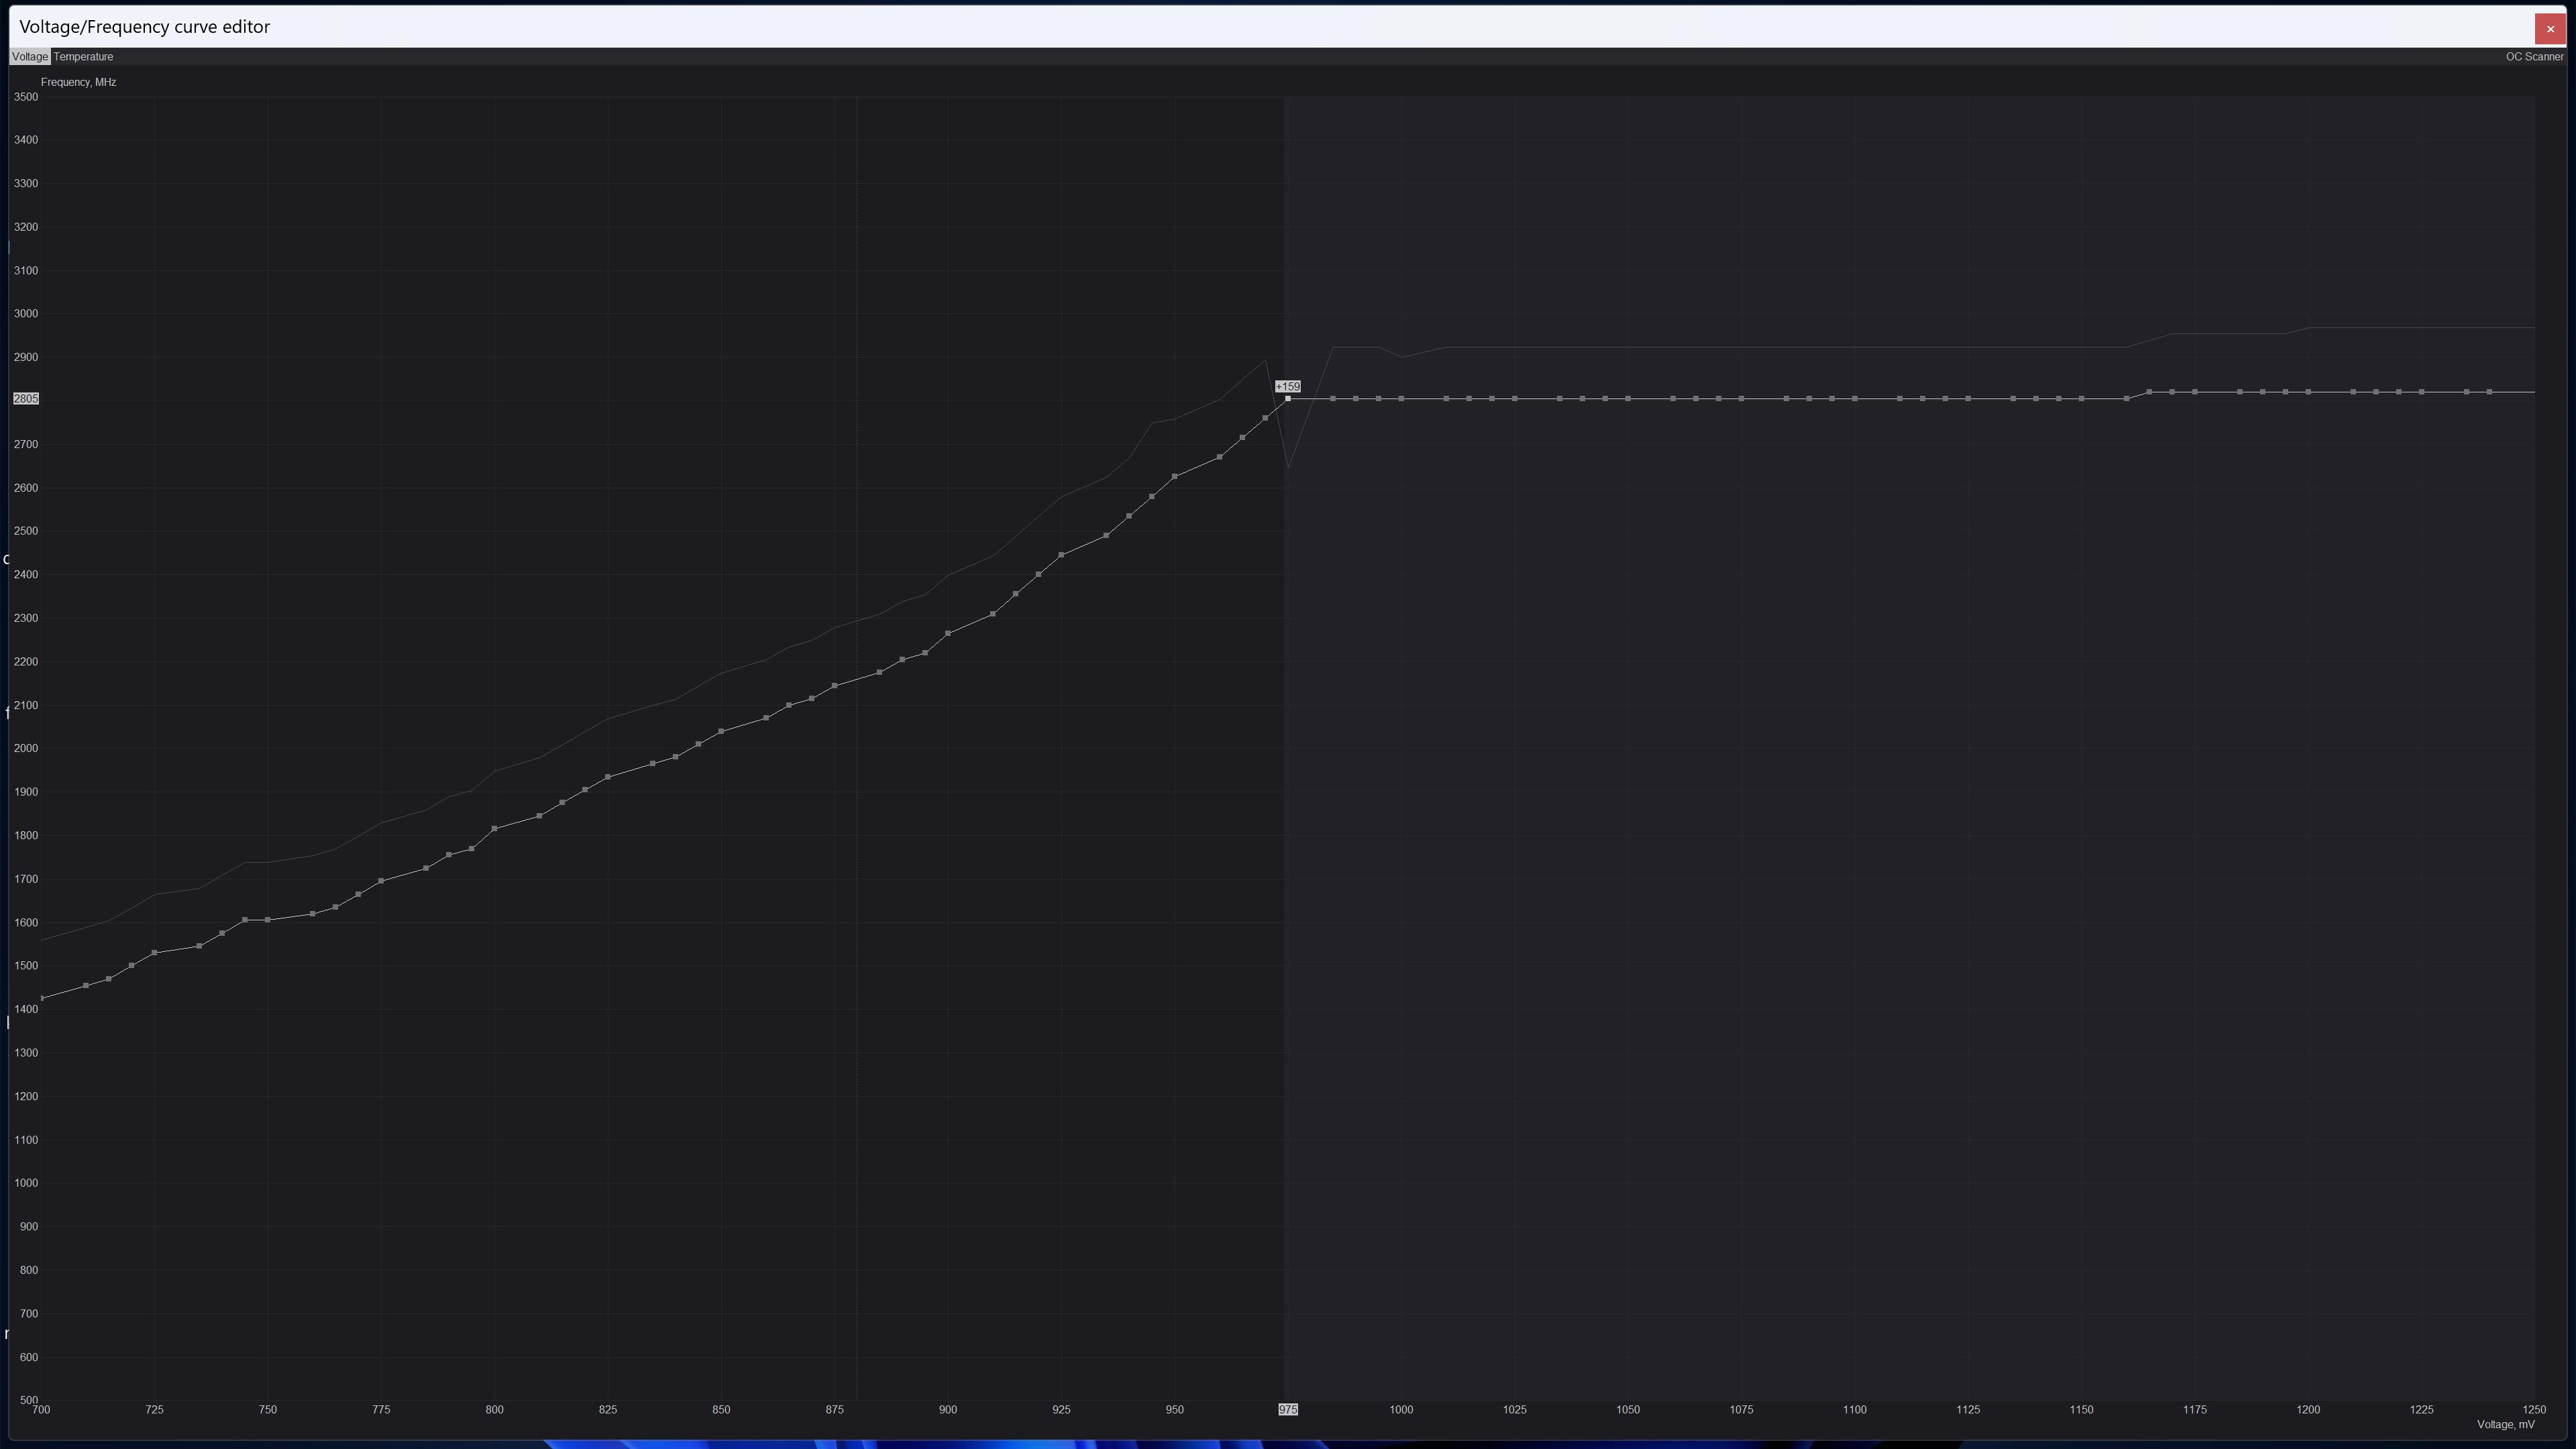This screenshot has height=1449, width=2576.
Task: Select the curve point at 725 mV
Action: point(154,953)
